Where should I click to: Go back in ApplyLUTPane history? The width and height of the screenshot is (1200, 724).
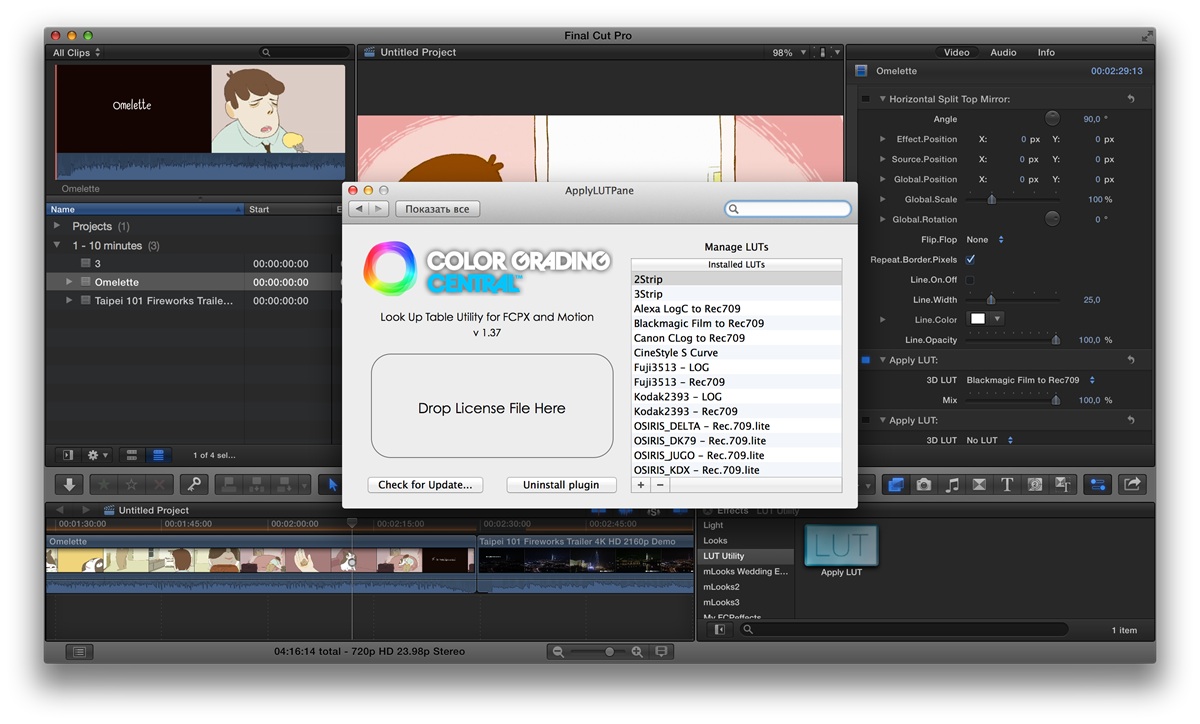(359, 209)
